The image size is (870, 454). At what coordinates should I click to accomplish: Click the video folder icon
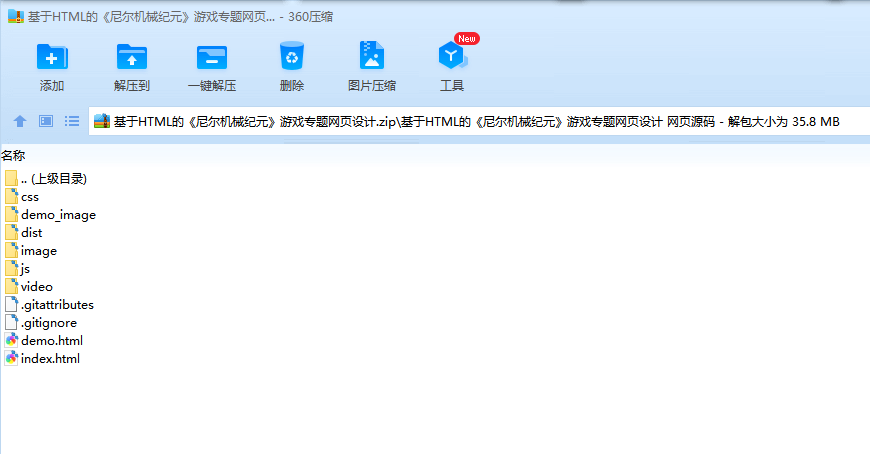point(11,286)
